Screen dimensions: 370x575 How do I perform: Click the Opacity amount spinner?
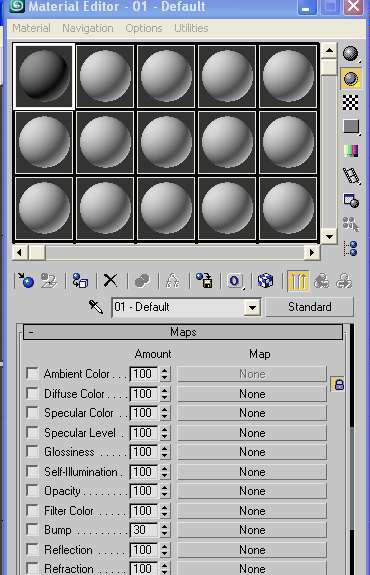(165, 491)
